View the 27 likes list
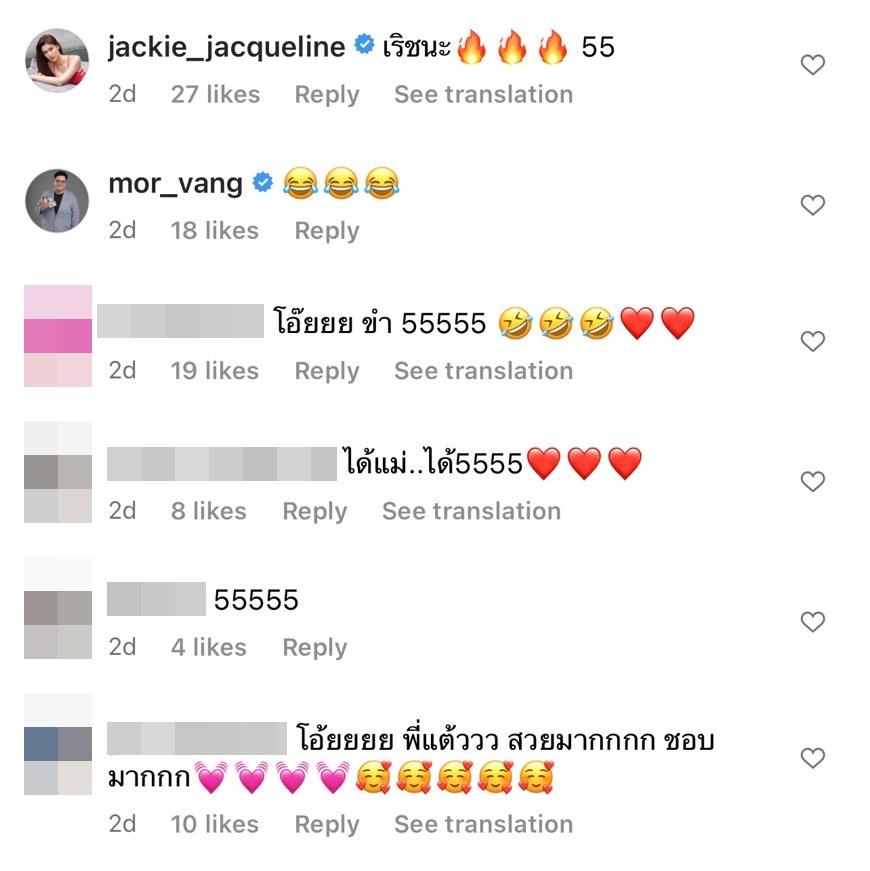The image size is (870, 871). 215,94
